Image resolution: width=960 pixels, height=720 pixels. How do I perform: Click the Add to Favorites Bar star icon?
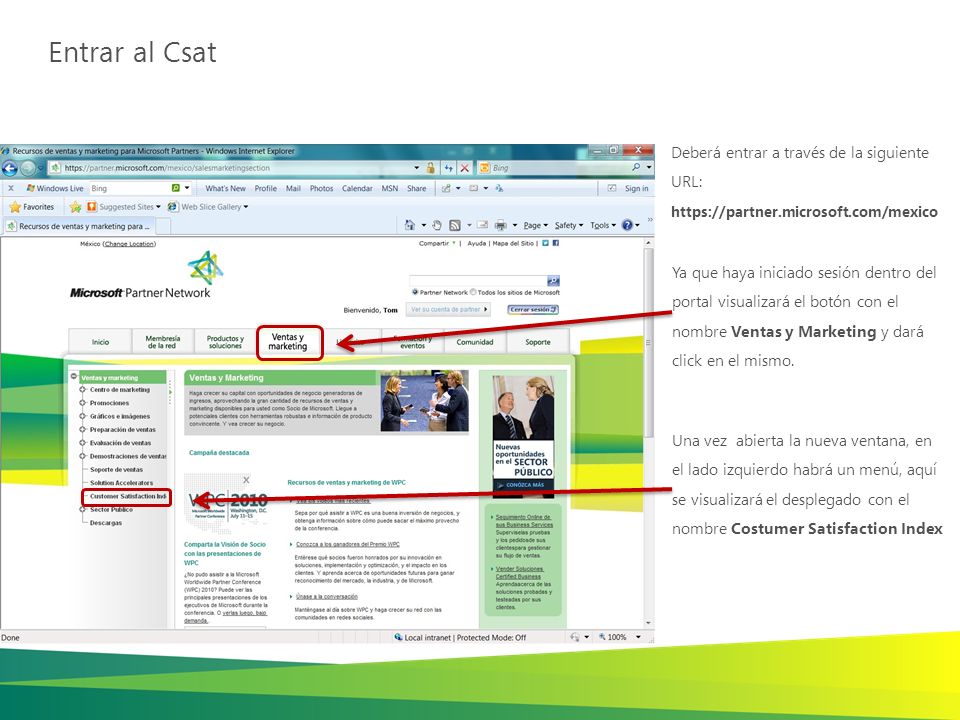pos(75,207)
